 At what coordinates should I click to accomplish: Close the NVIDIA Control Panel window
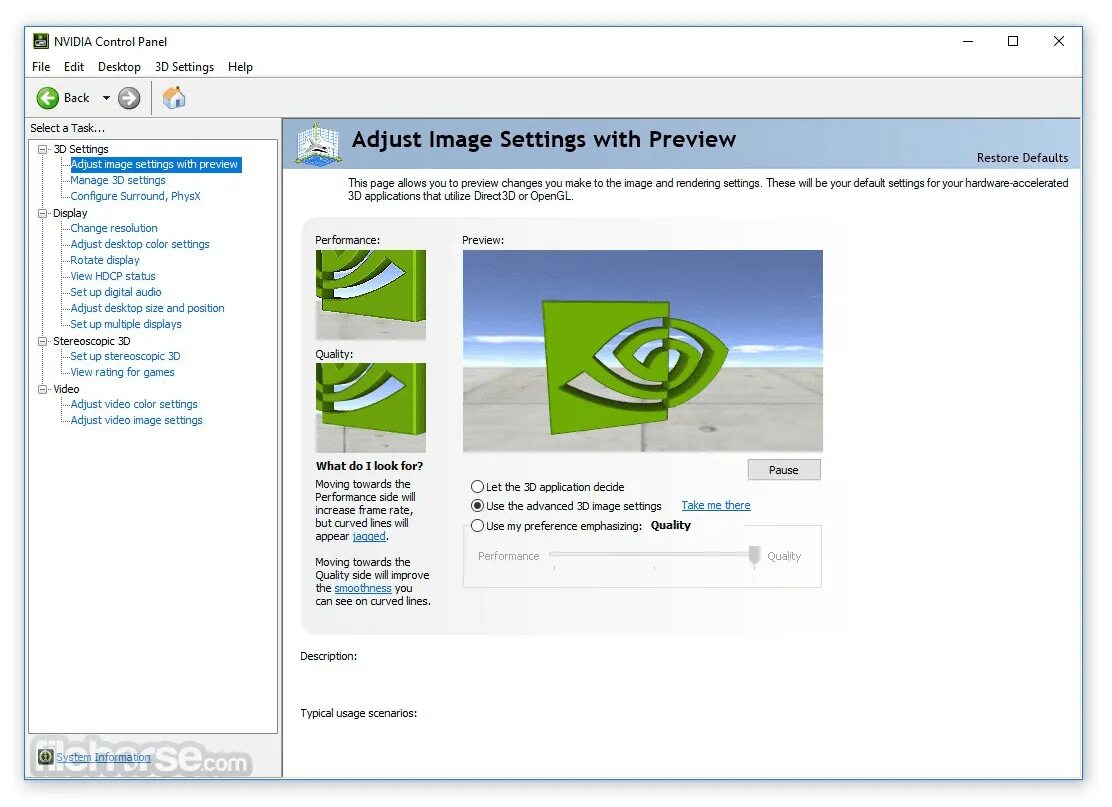1059,41
